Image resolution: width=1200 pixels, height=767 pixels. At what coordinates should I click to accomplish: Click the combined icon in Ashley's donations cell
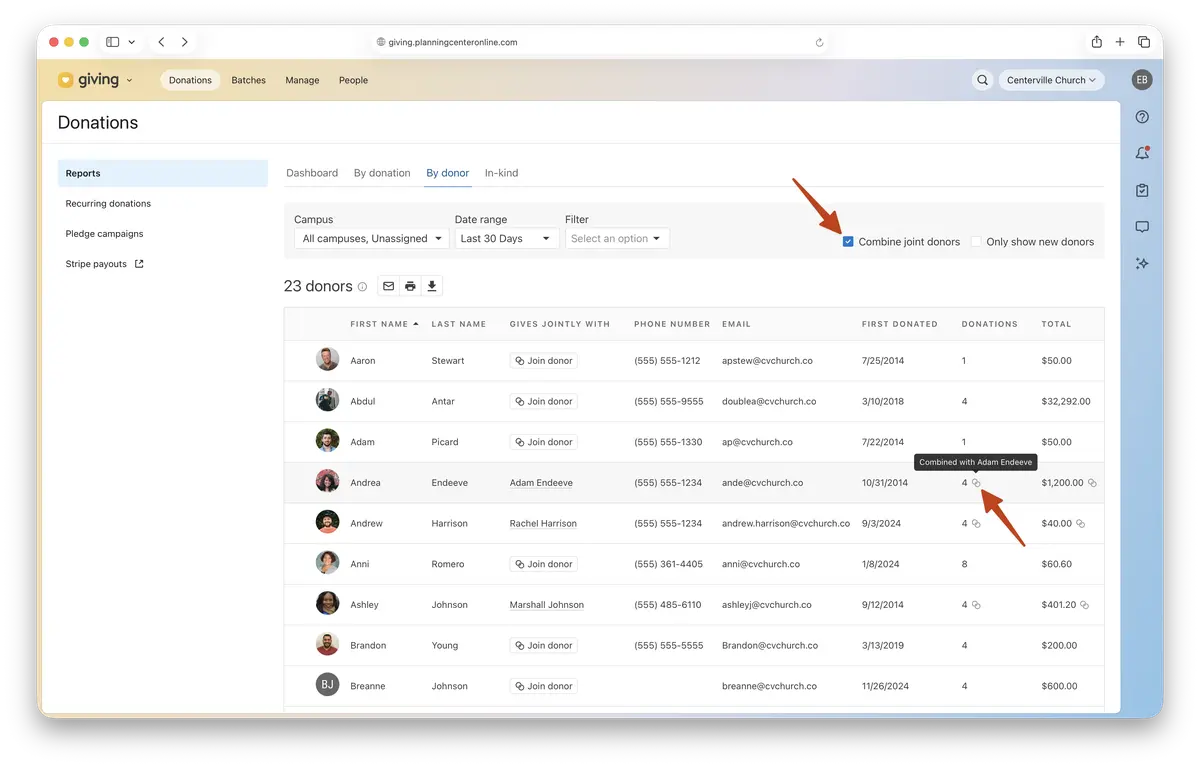click(x=976, y=605)
